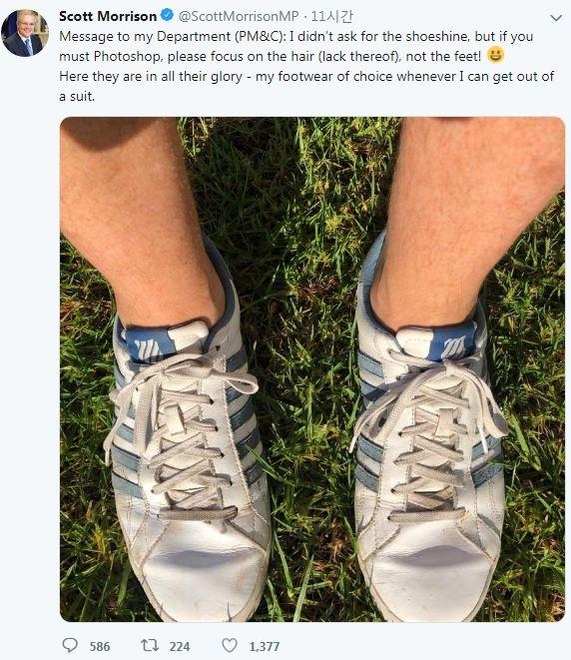Open Scott Morrison's profile avatar
Image resolution: width=571 pixels, height=660 pixels.
pyautogui.click(x=25, y=33)
